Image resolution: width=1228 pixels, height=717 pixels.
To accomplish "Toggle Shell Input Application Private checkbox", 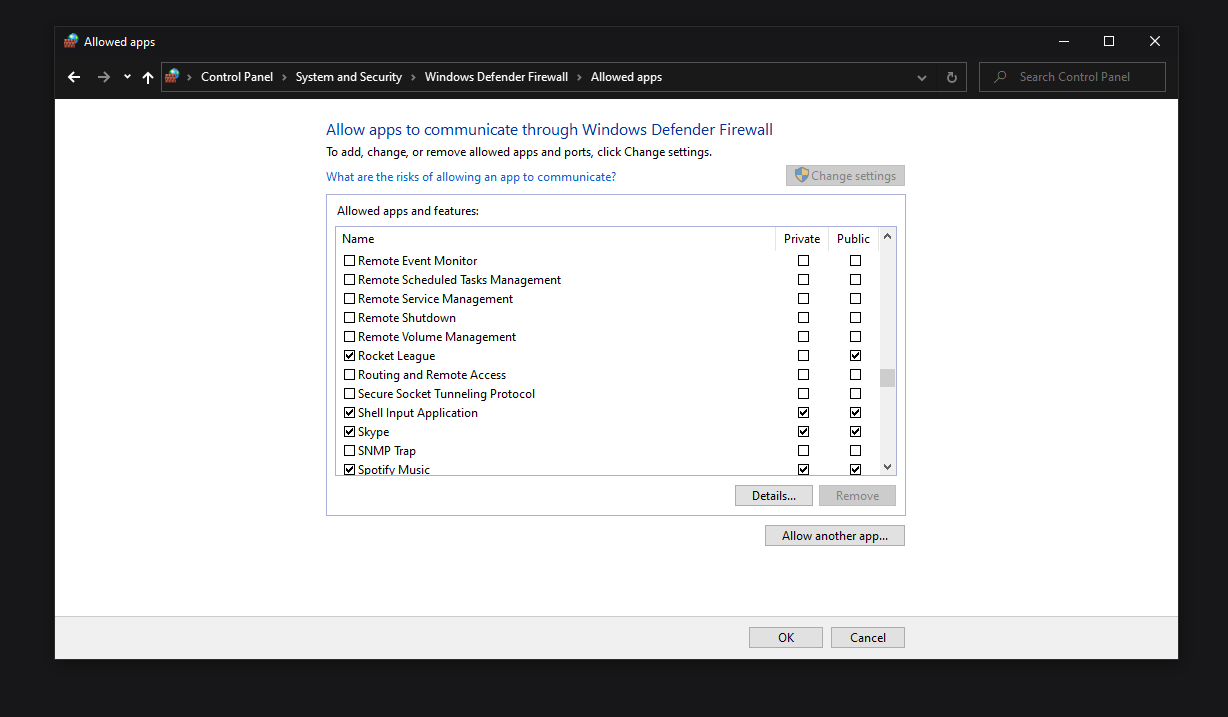I will click(x=804, y=413).
